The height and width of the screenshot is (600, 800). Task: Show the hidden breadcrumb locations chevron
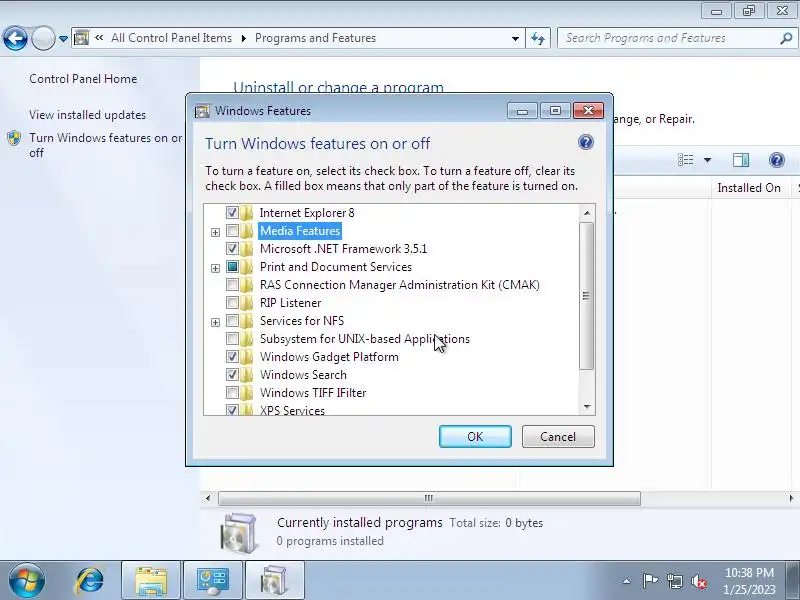click(x=99, y=38)
